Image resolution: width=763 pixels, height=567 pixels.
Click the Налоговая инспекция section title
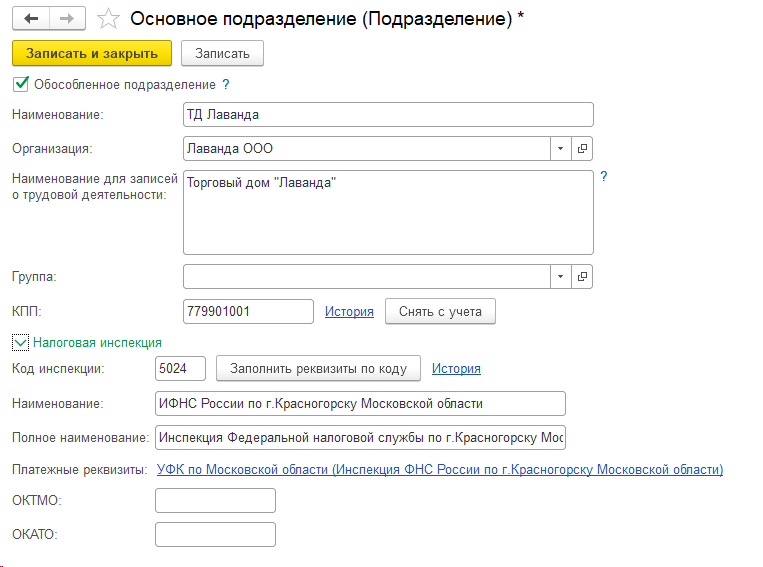pyautogui.click(x=97, y=343)
